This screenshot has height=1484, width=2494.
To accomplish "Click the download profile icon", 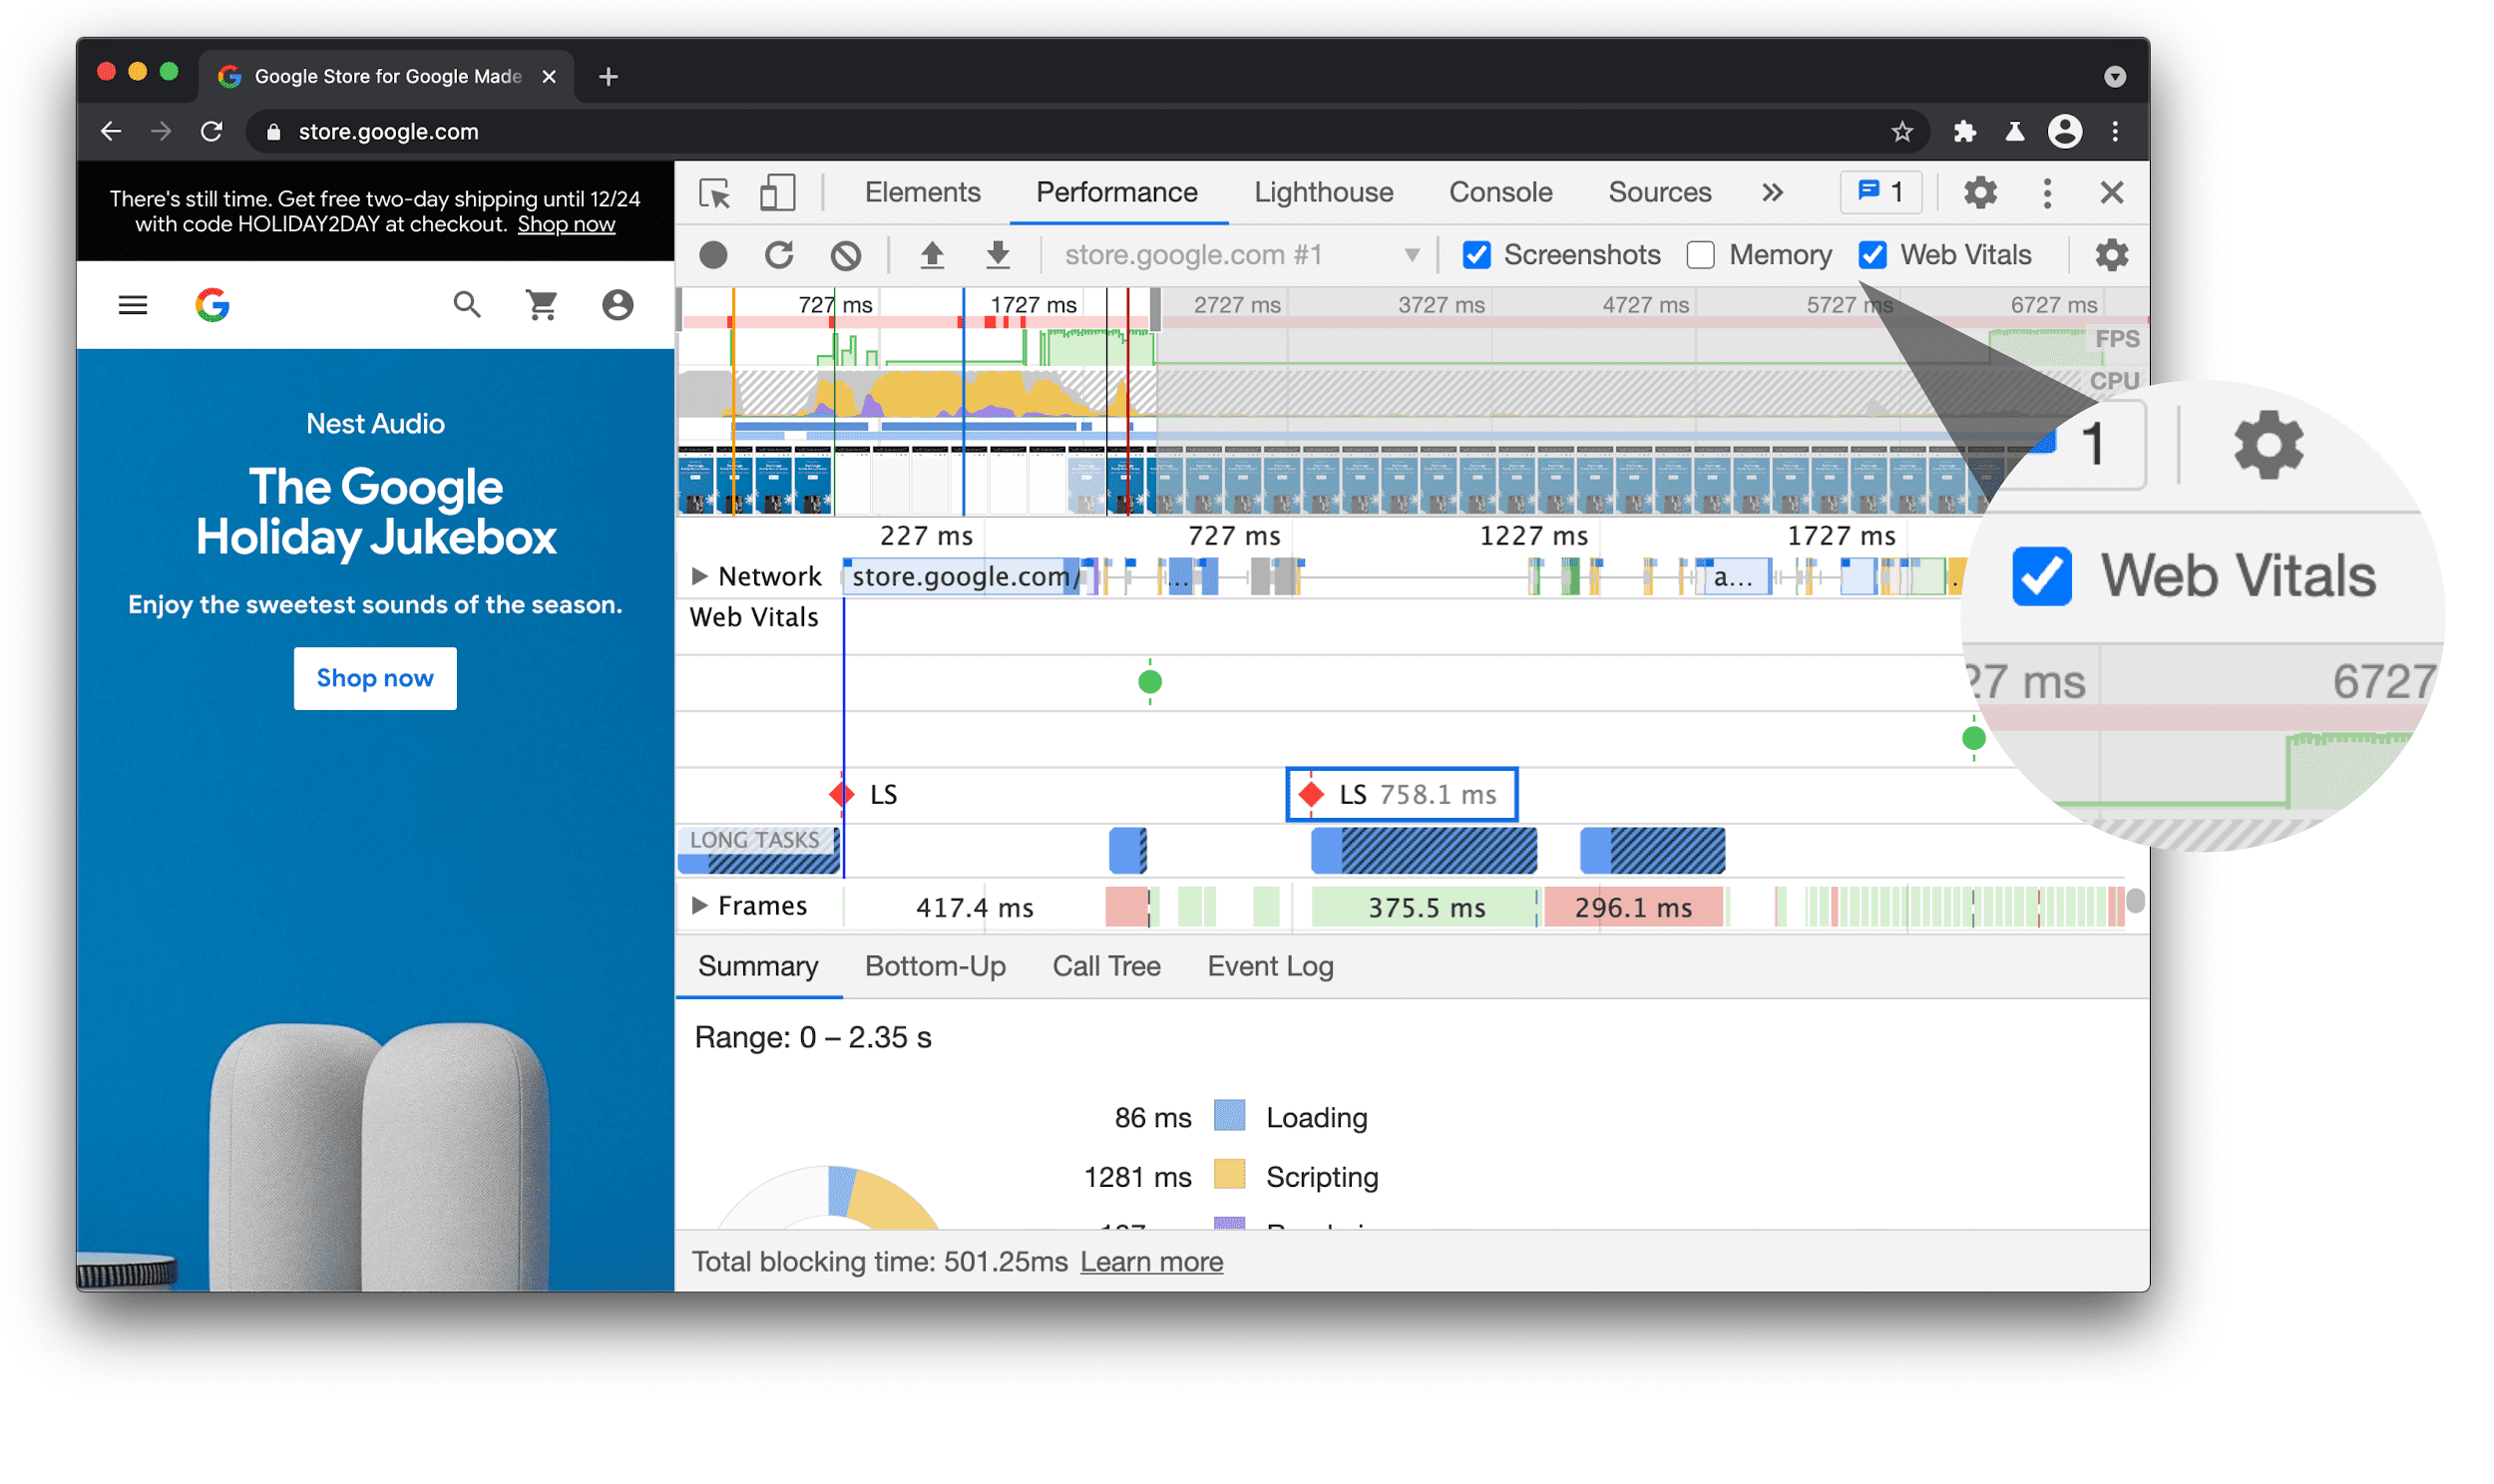I will pyautogui.click(x=998, y=256).
